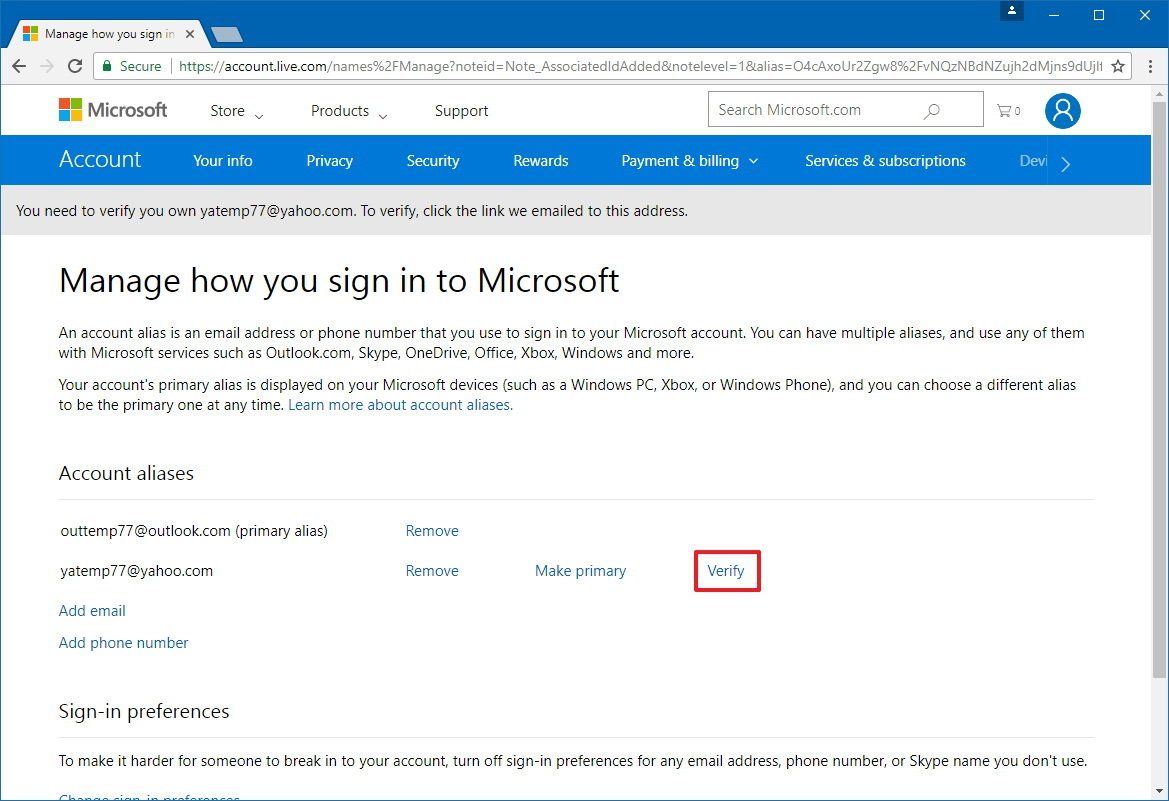Screen dimensions: 1169x801
Task: Click the scrollbar down arrow
Action: pos(1159,791)
